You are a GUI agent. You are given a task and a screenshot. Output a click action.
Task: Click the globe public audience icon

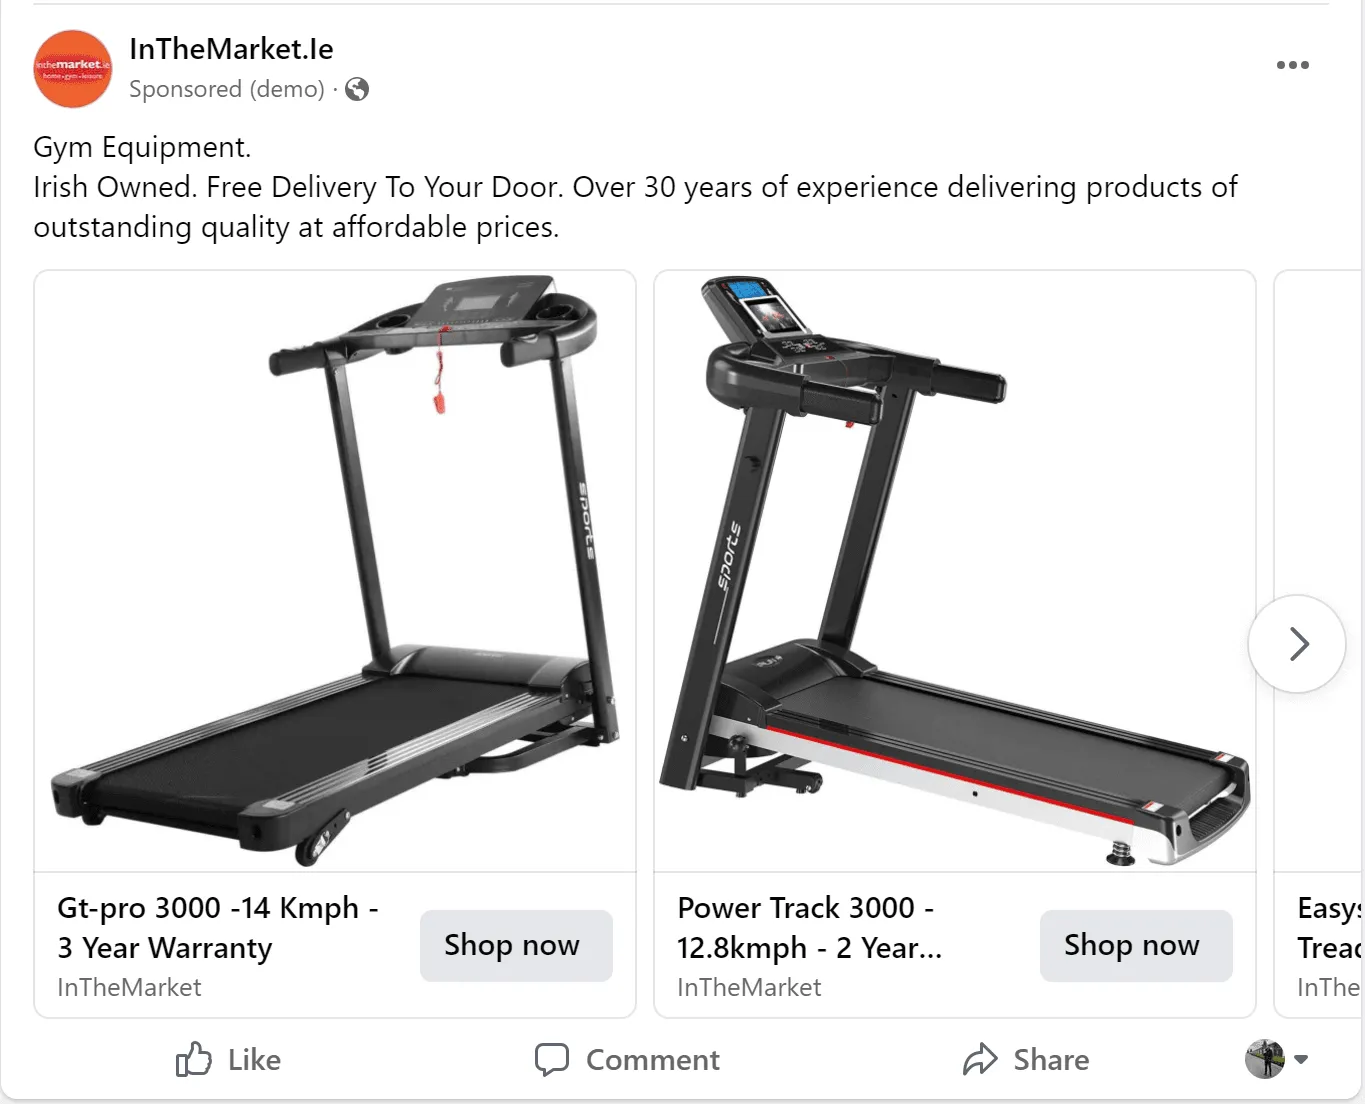[x=357, y=90]
